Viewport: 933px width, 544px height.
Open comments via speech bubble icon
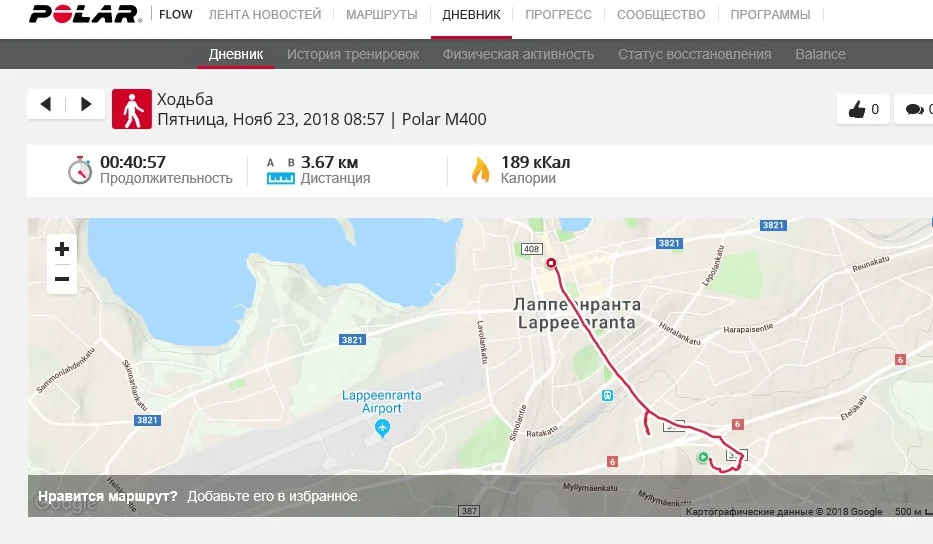click(x=915, y=109)
